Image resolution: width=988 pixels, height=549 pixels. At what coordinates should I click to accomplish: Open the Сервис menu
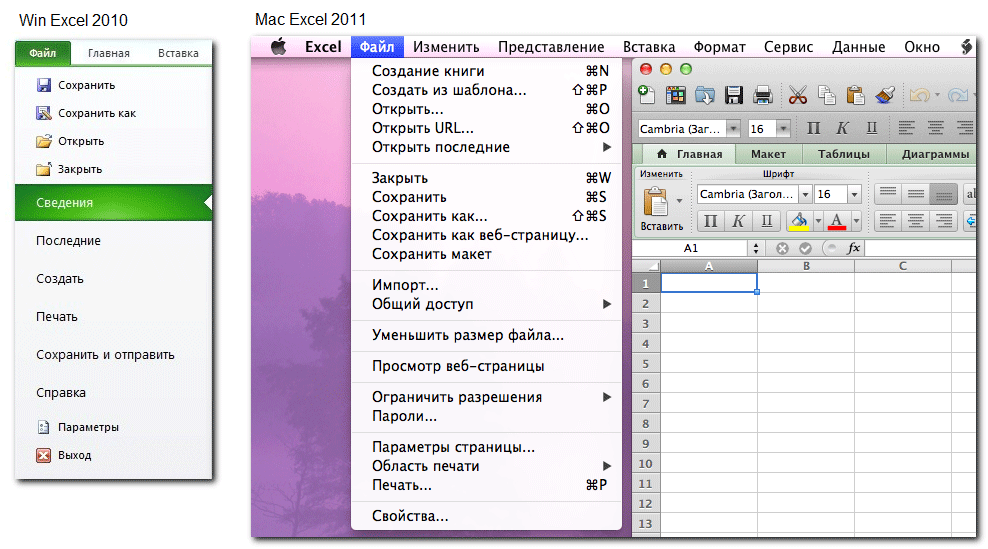click(x=788, y=47)
